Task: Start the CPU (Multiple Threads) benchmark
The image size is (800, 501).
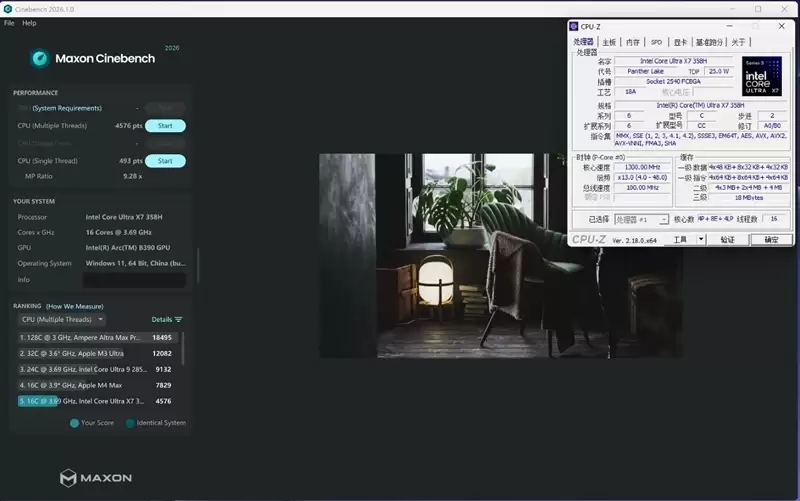Action: (x=165, y=126)
